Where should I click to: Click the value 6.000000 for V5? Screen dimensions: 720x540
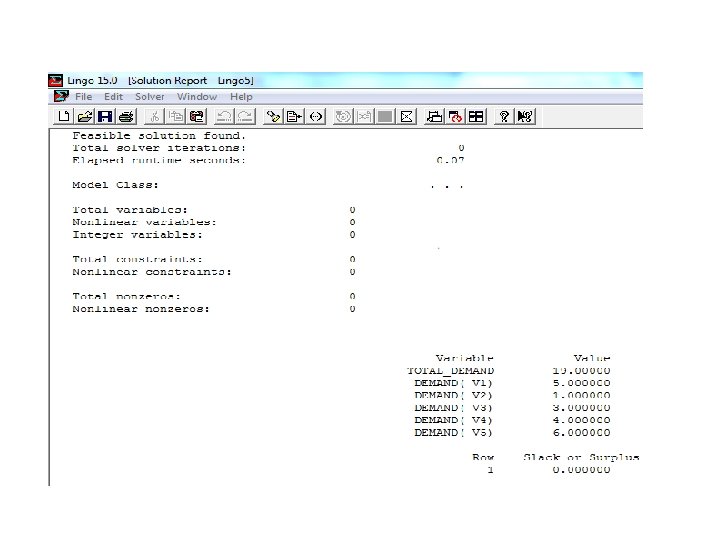581,433
